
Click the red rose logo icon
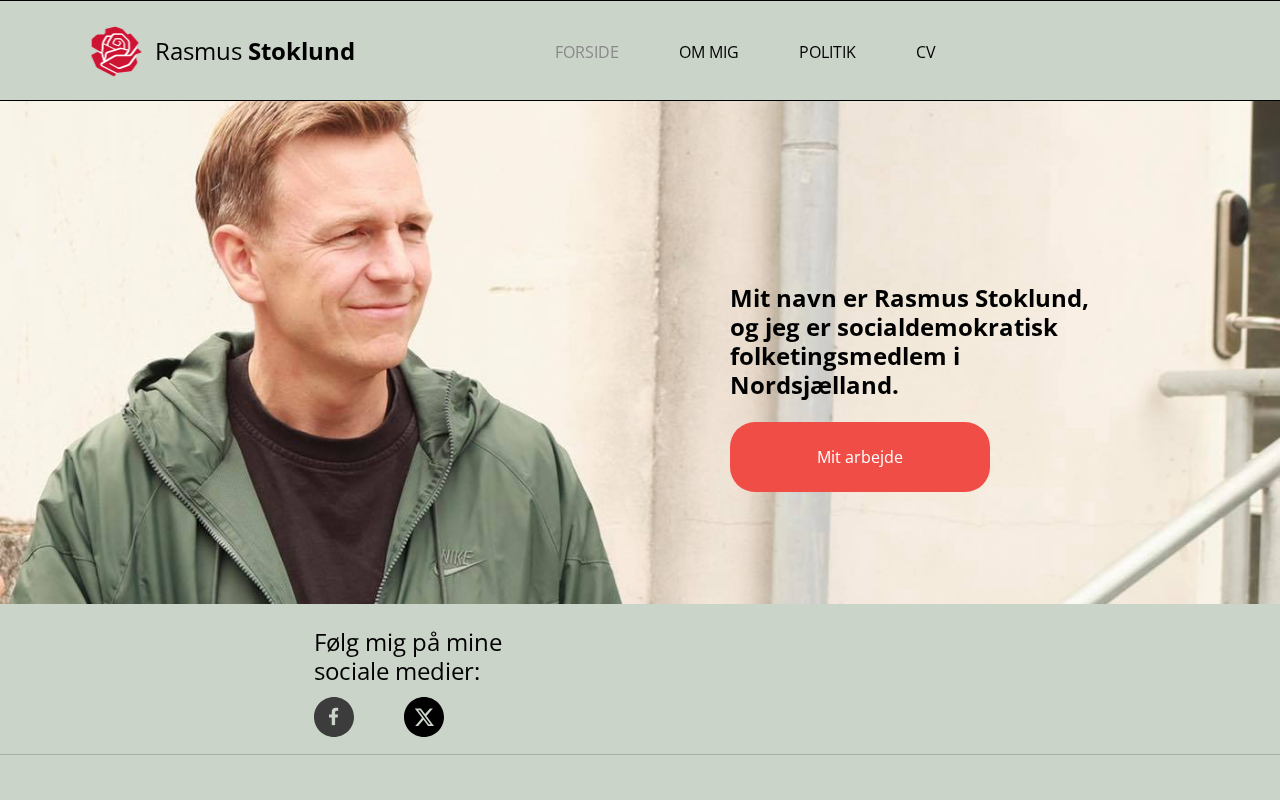pos(116,51)
